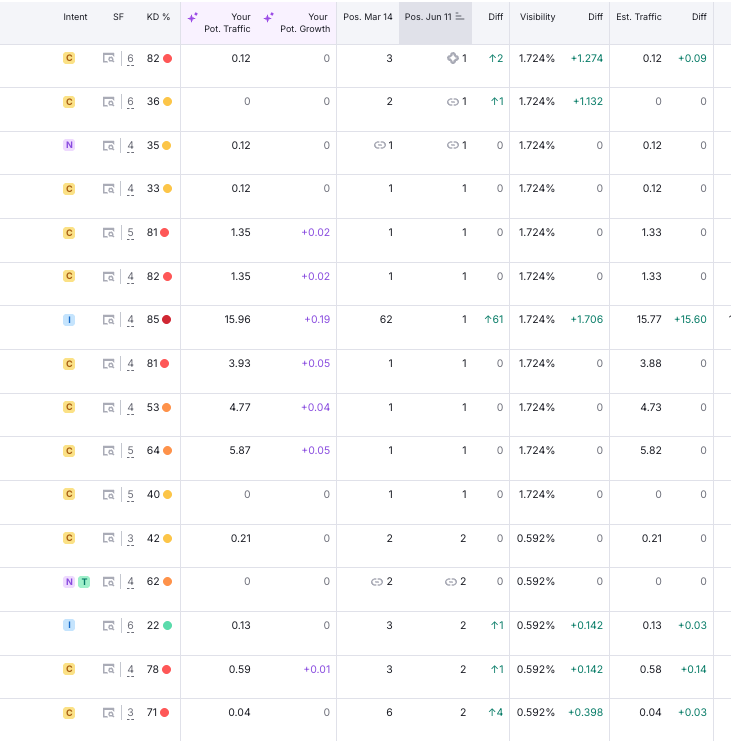This screenshot has width=731, height=741.
Task: Click the sparkle icon beside Your Pot. Growth
Action: [x=269, y=18]
